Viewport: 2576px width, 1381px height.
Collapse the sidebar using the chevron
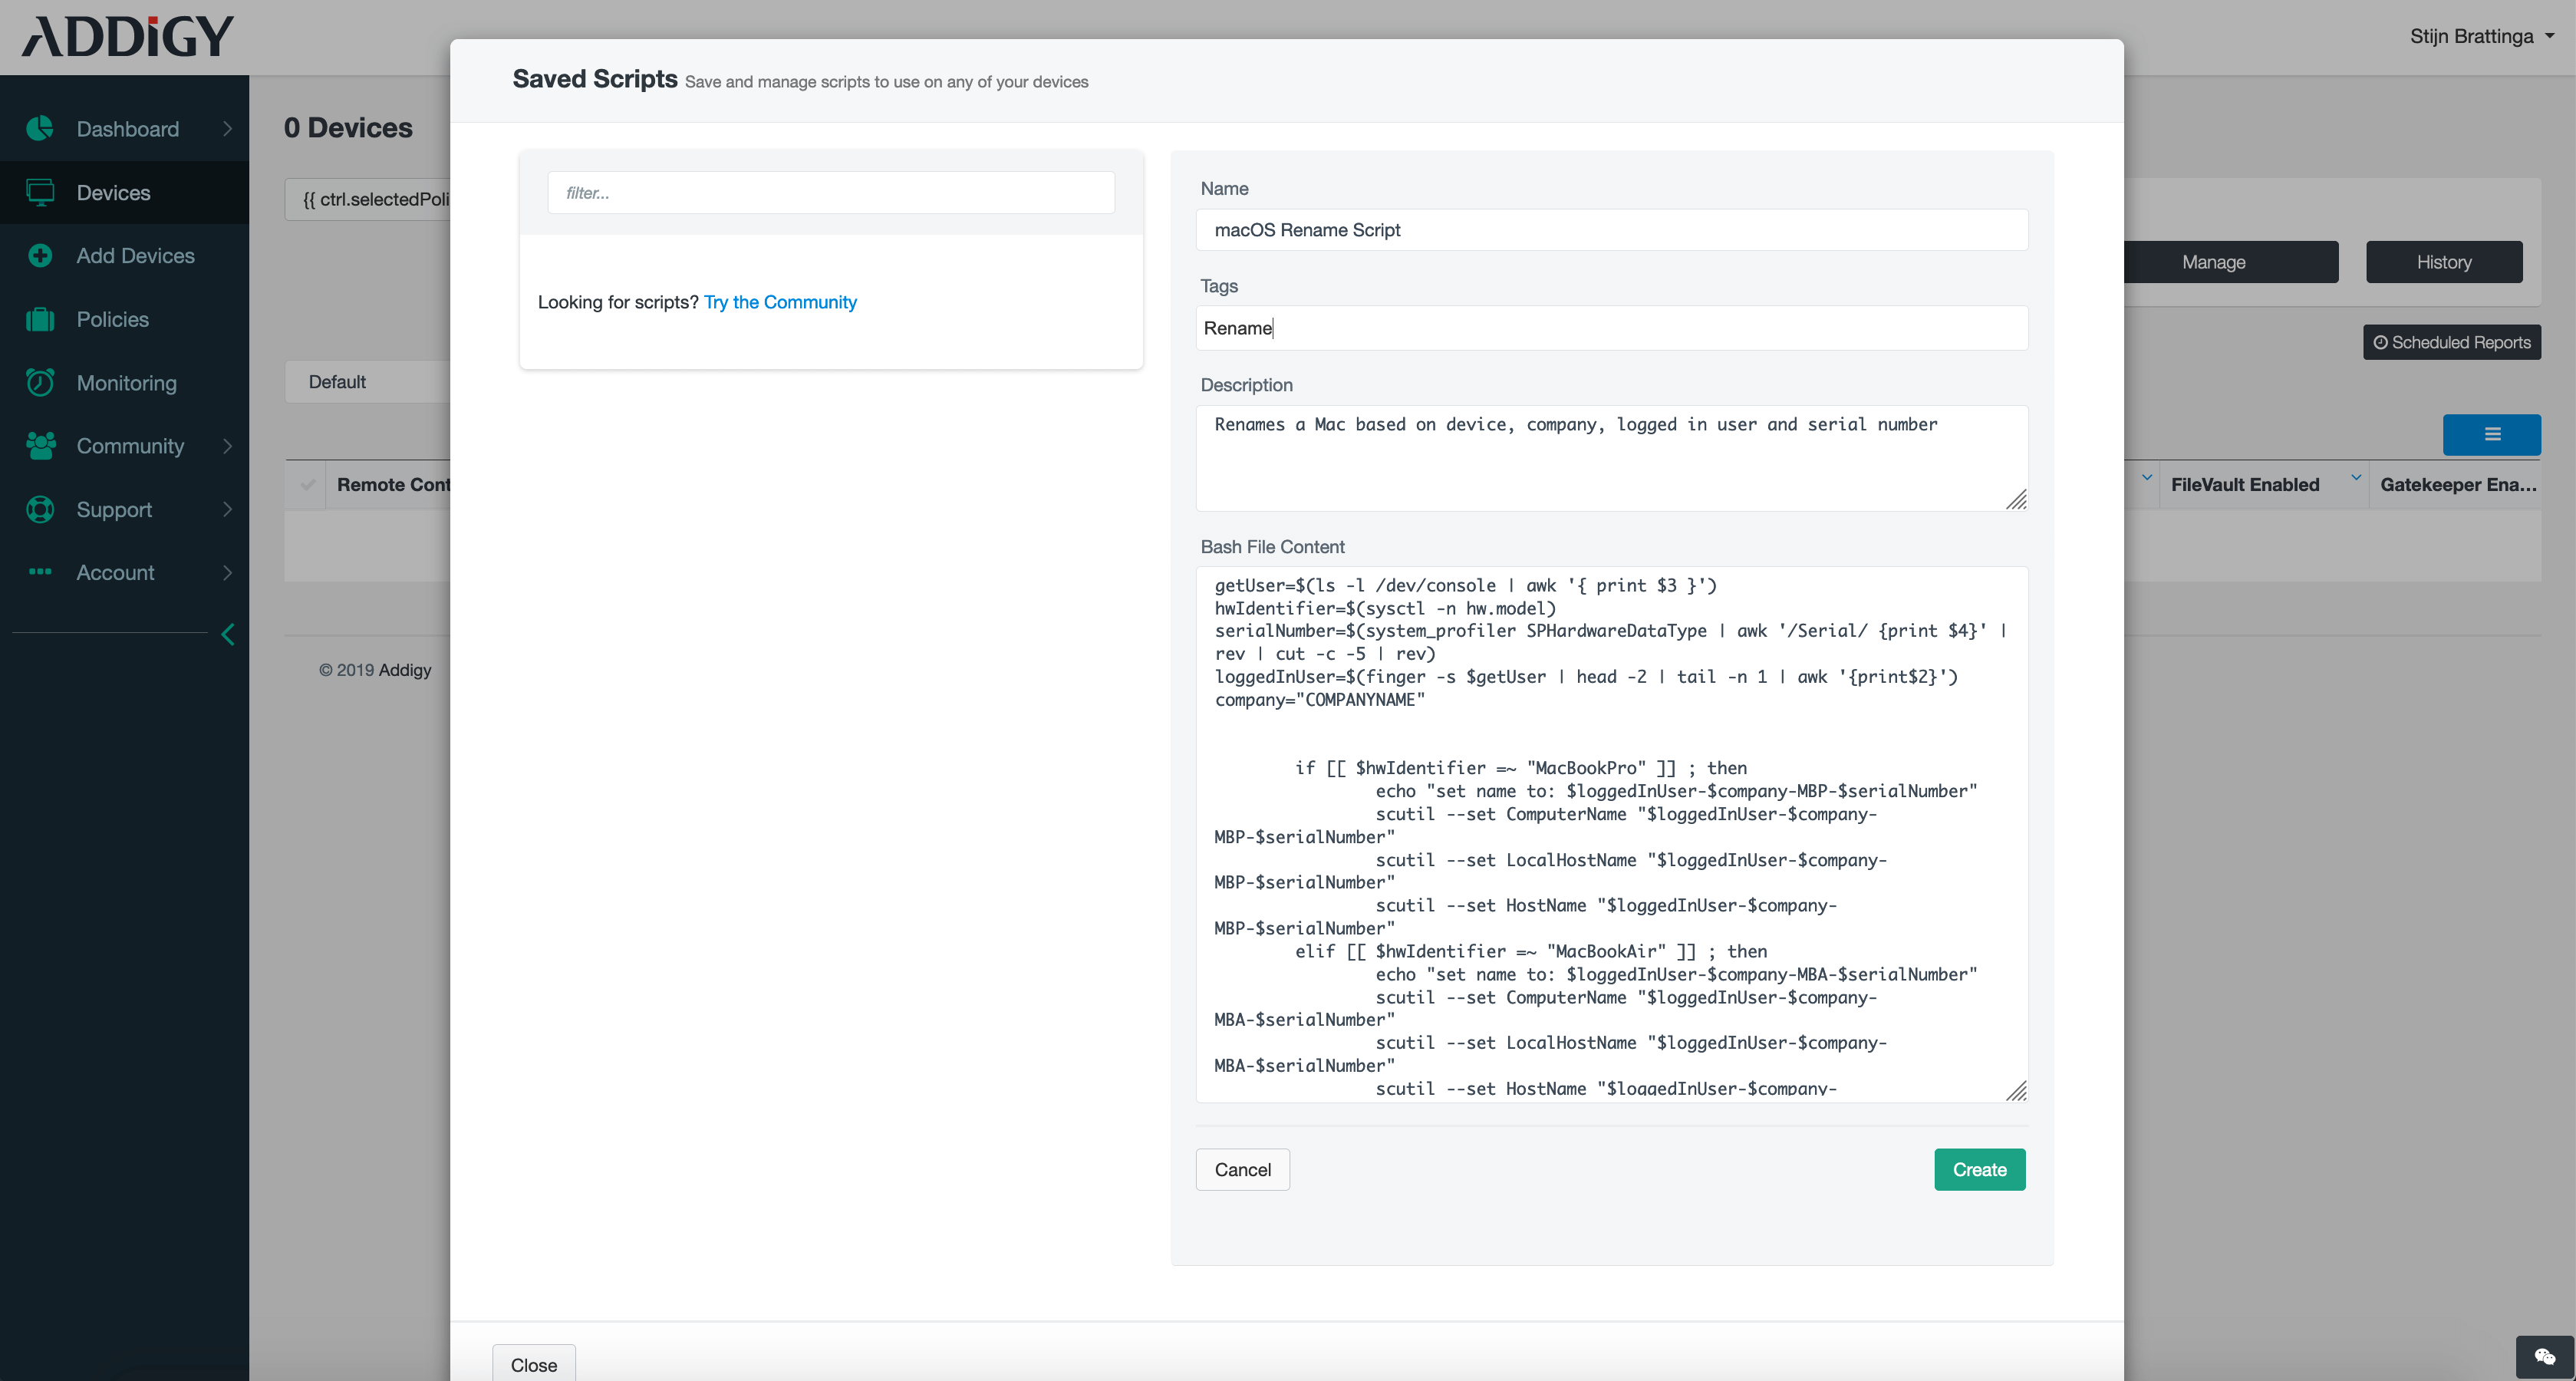(x=228, y=634)
